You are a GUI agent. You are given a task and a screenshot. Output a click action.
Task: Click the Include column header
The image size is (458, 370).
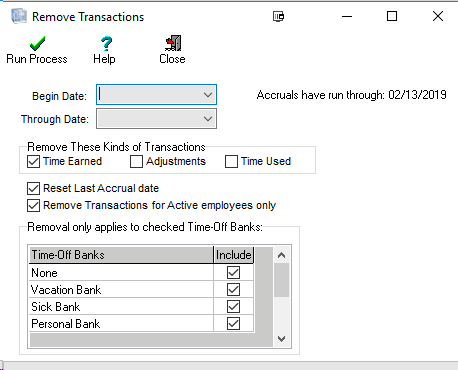point(234,255)
